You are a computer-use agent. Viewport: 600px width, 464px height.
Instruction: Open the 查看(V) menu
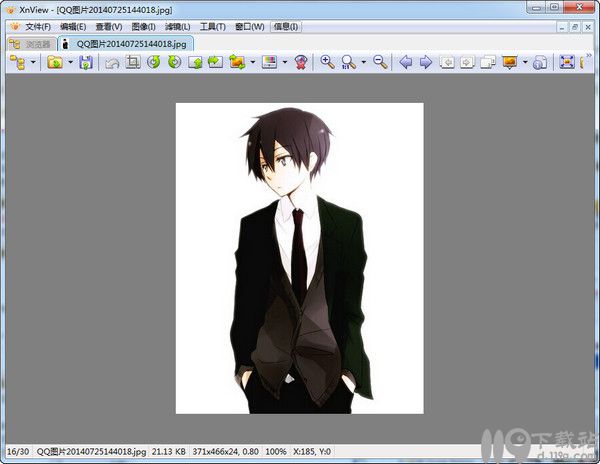pyautogui.click(x=109, y=27)
